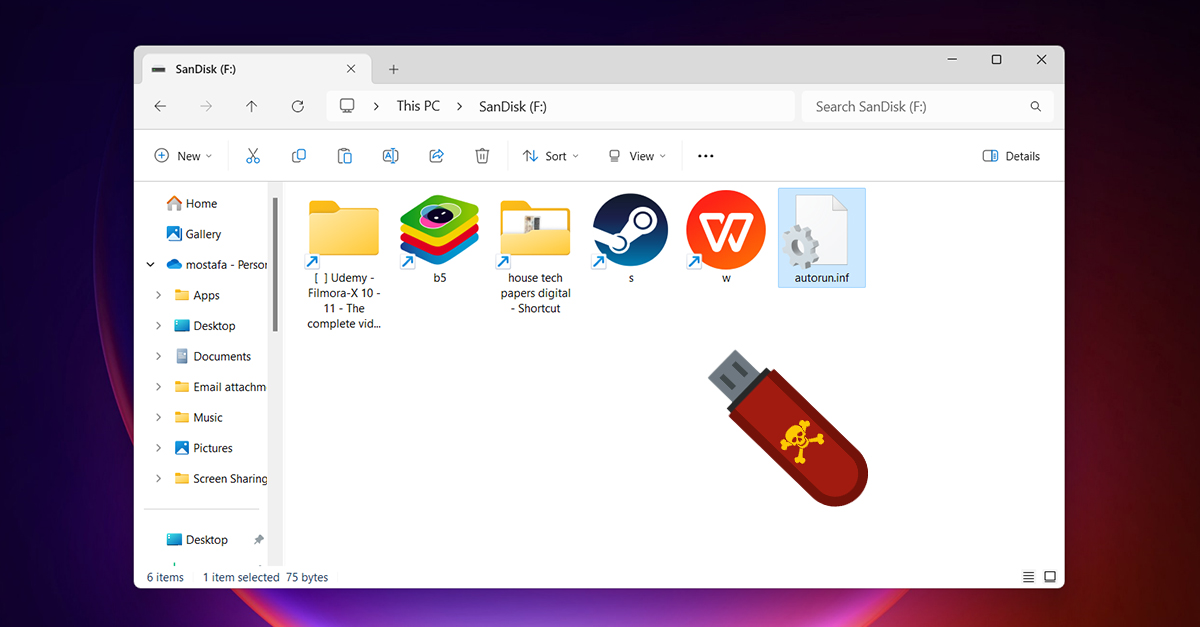The image size is (1200, 627).
Task: Click the Search SanDisk (F:) field
Action: (927, 106)
